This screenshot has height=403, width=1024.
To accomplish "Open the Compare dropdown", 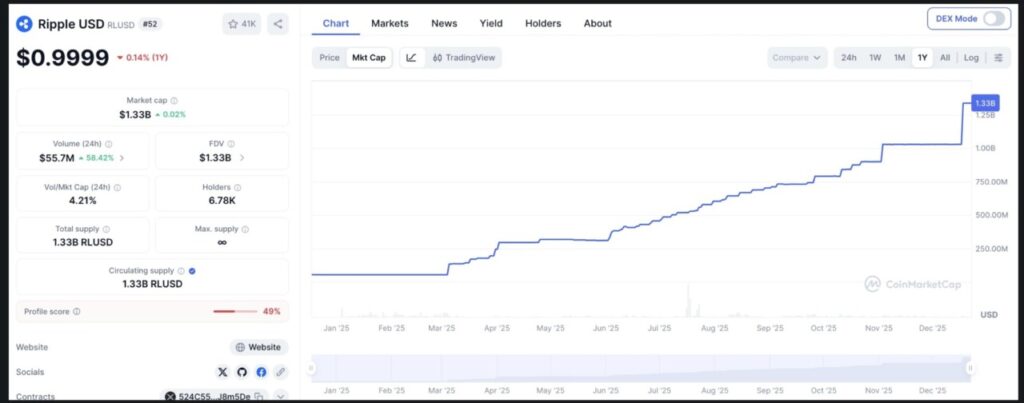I will (797, 58).
